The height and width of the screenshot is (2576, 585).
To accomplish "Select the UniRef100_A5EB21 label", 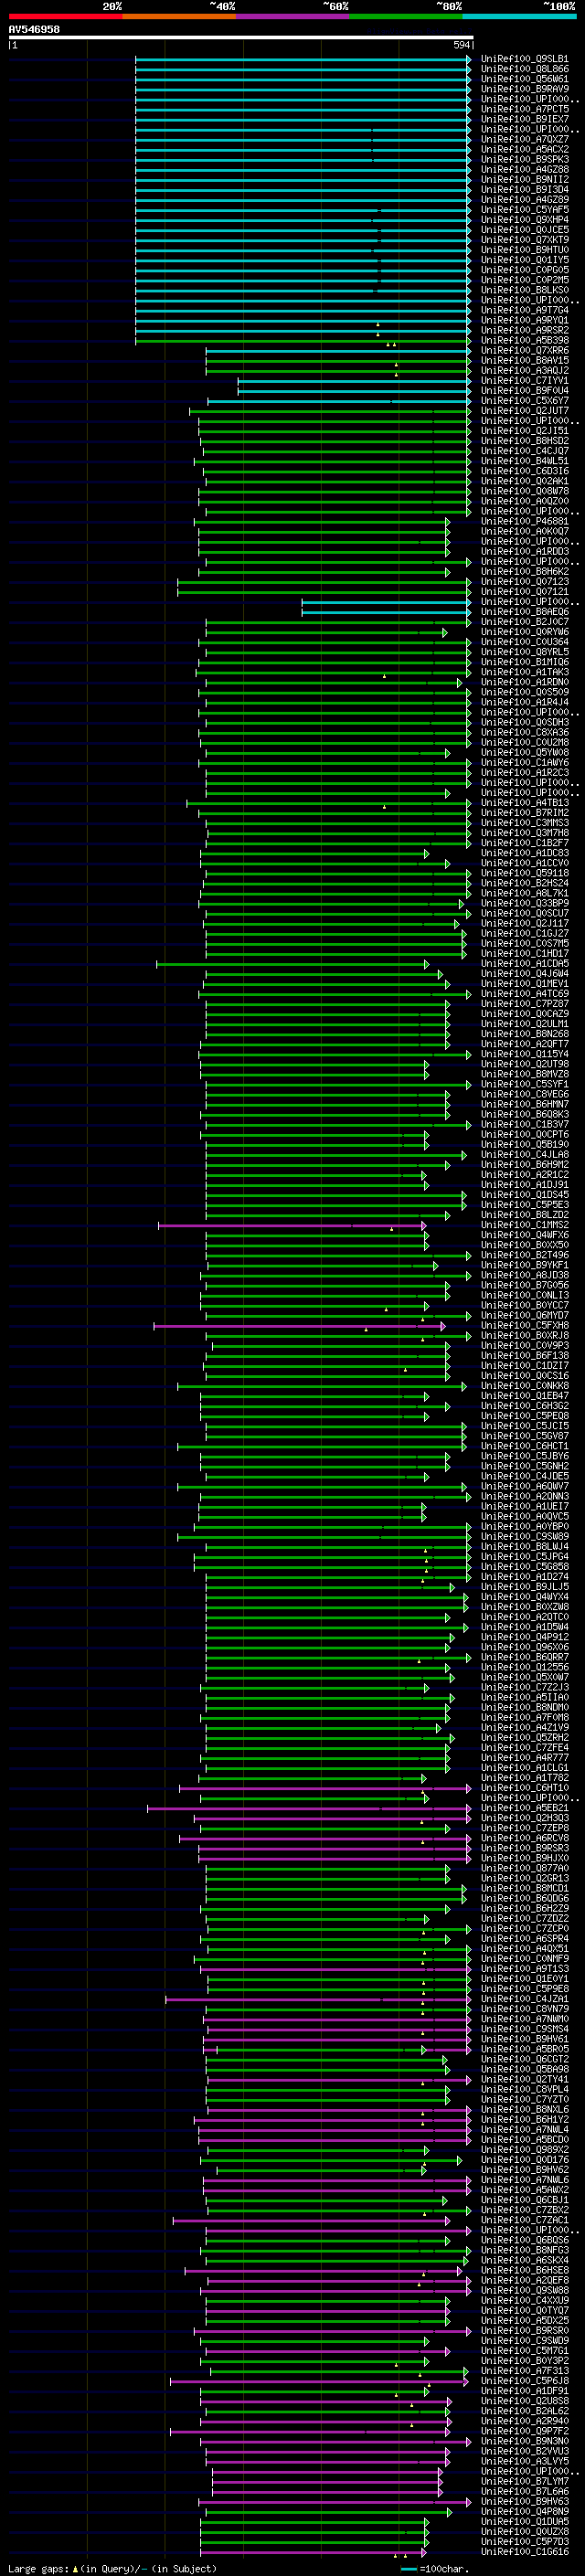I will (x=525, y=1808).
